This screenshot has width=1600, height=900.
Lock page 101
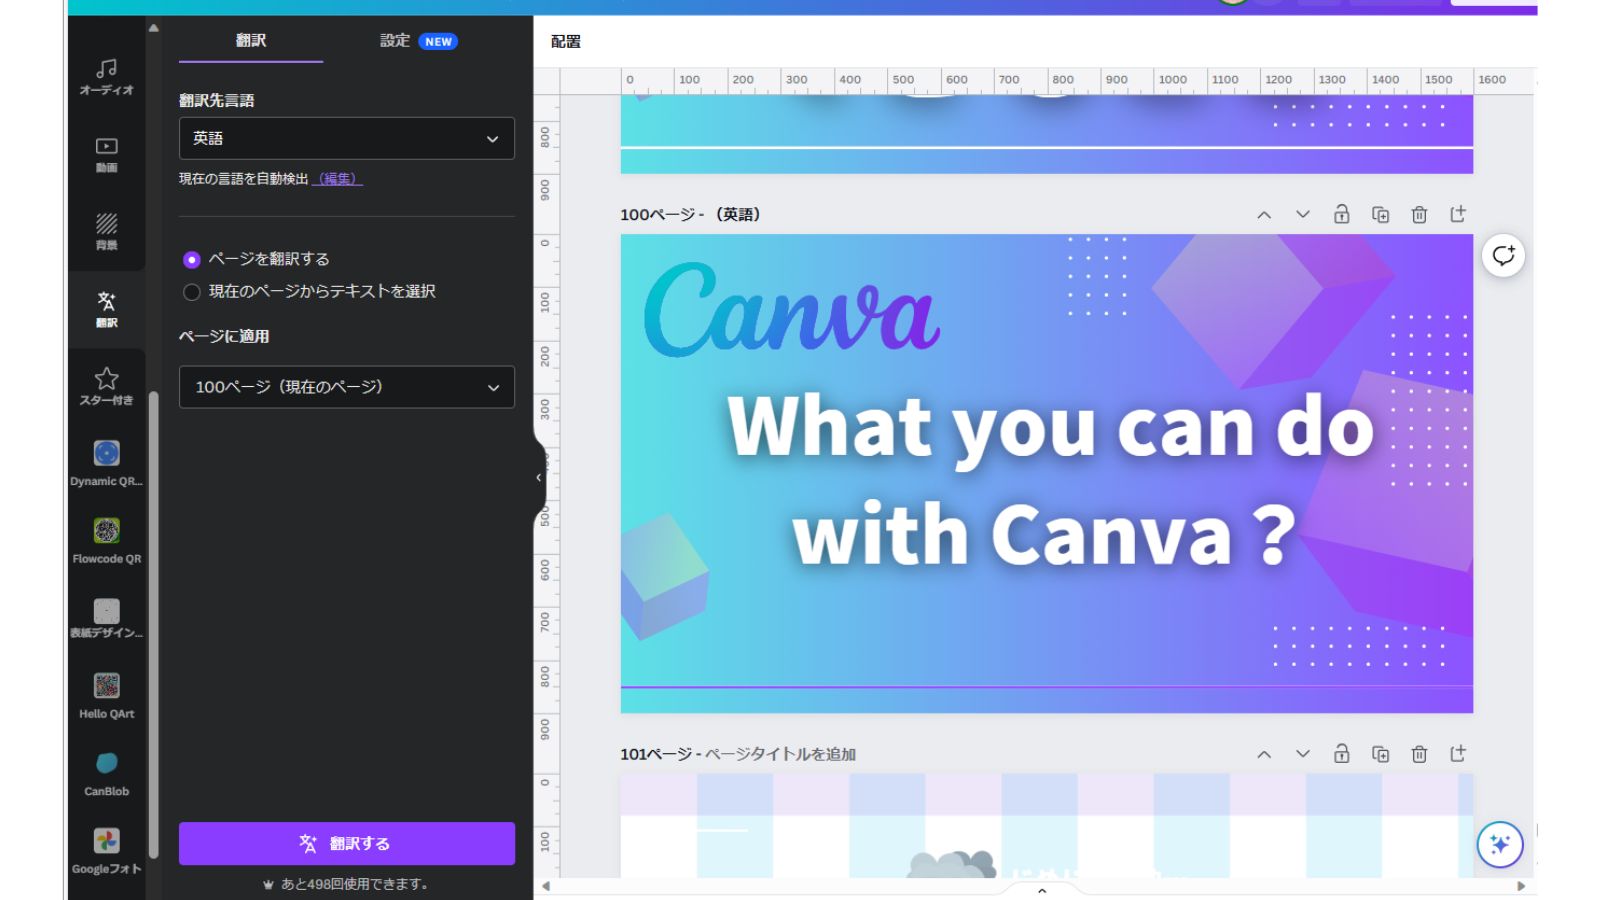[x=1342, y=754]
